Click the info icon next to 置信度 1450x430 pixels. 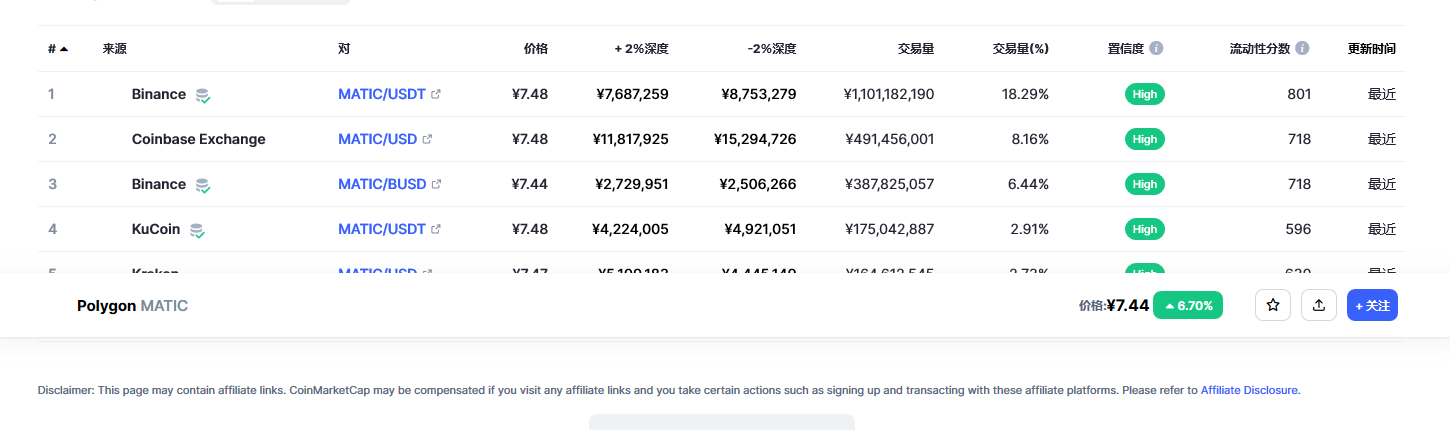pyautogui.click(x=1156, y=48)
